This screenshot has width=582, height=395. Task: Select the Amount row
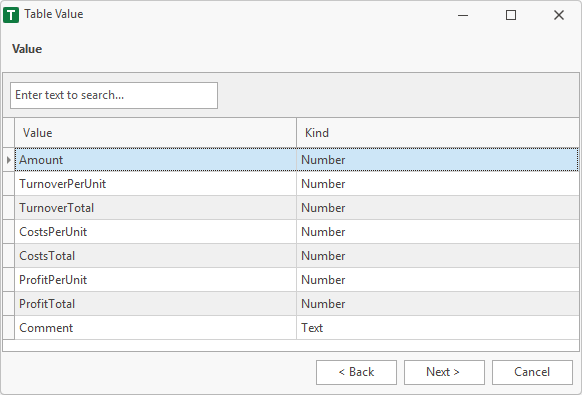pyautogui.click(x=297, y=160)
